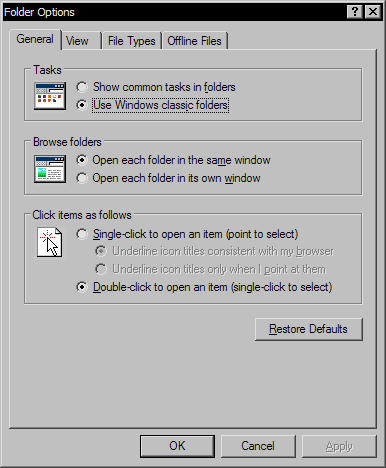386x468 pixels.
Task: Go to the Offline Files tab
Action: (x=194, y=41)
